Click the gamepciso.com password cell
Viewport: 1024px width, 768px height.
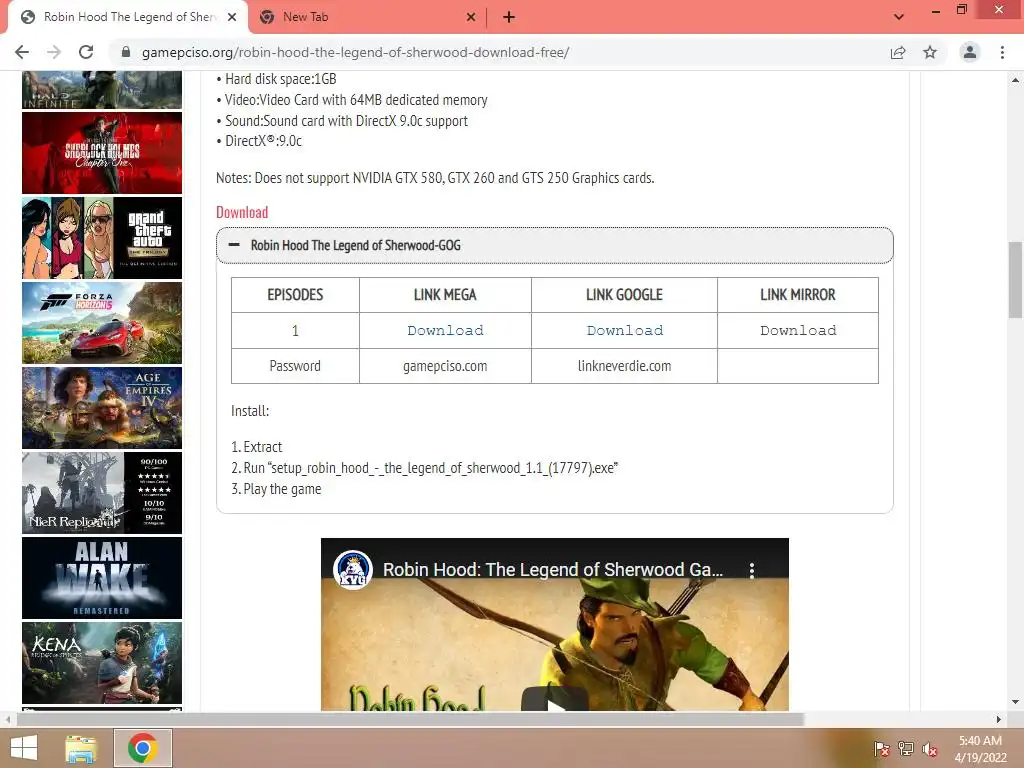point(445,366)
